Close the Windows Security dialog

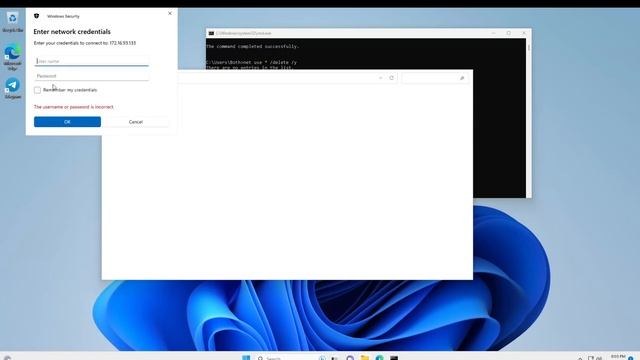[x=170, y=13]
